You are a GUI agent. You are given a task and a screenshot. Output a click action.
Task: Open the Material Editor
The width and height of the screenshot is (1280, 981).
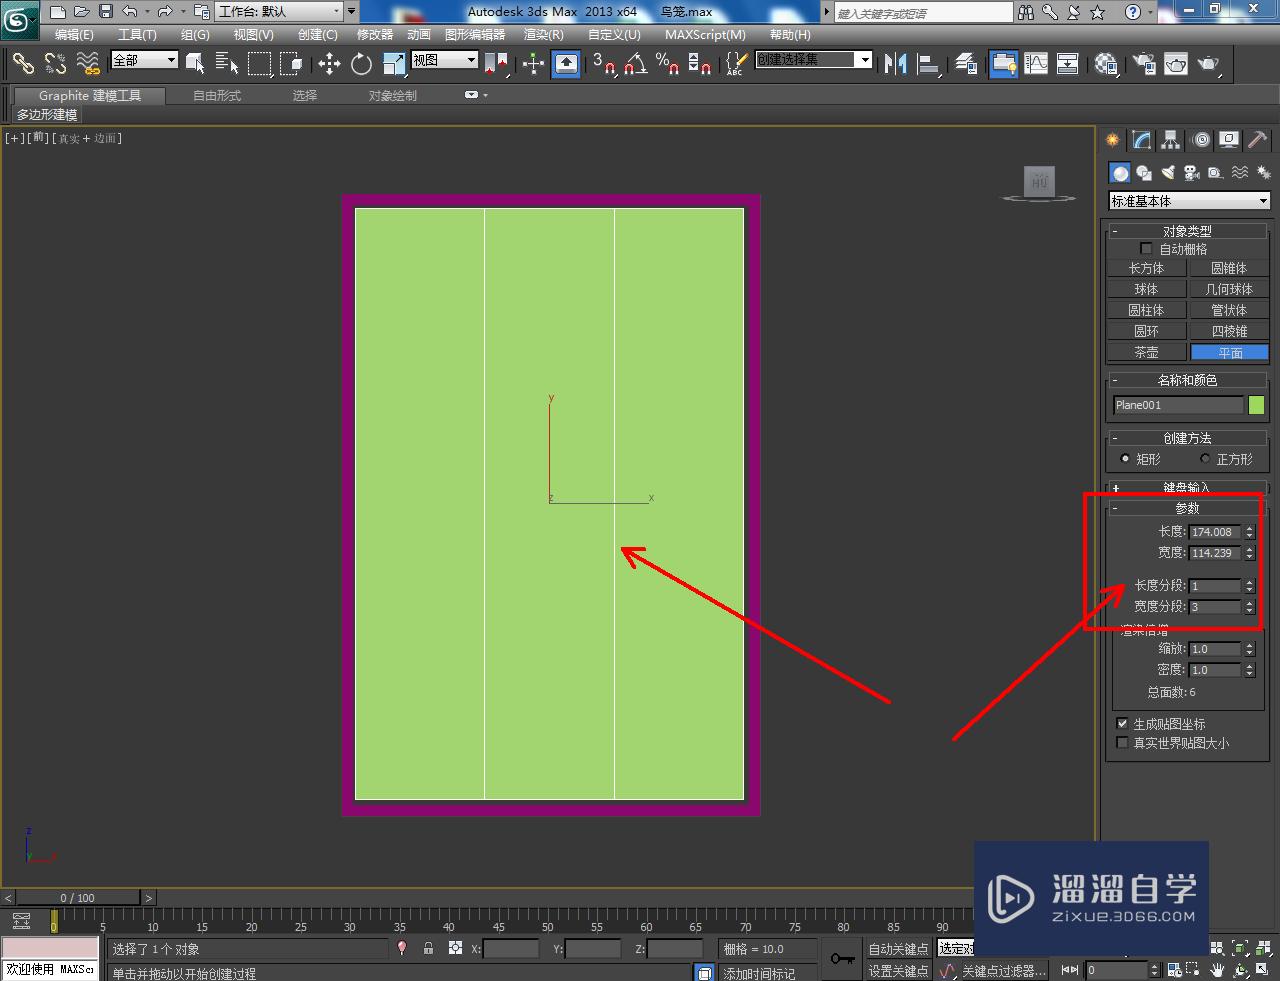1106,64
